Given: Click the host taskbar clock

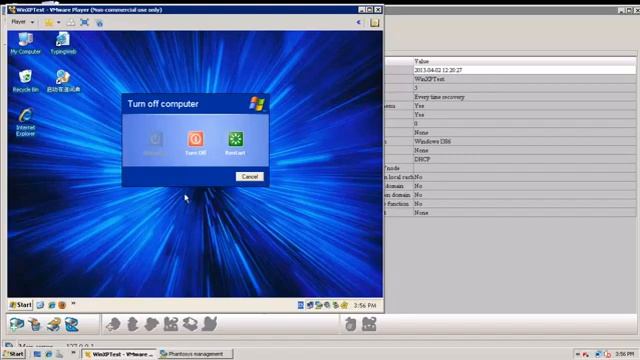Looking at the screenshot, I should [x=624, y=354].
